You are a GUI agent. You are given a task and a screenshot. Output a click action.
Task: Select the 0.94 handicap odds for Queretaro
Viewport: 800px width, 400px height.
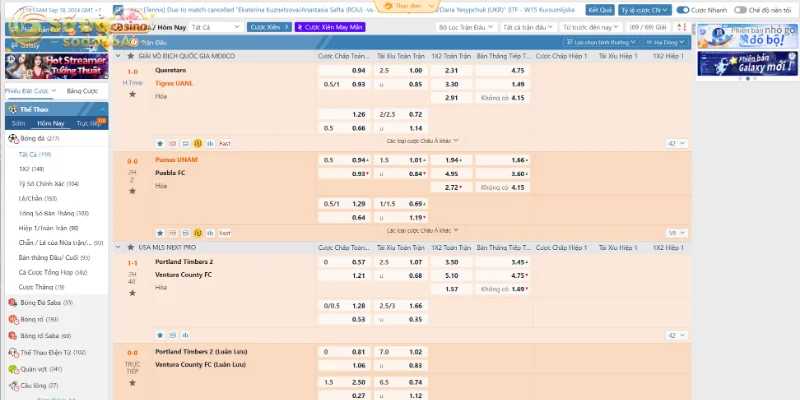pos(360,71)
